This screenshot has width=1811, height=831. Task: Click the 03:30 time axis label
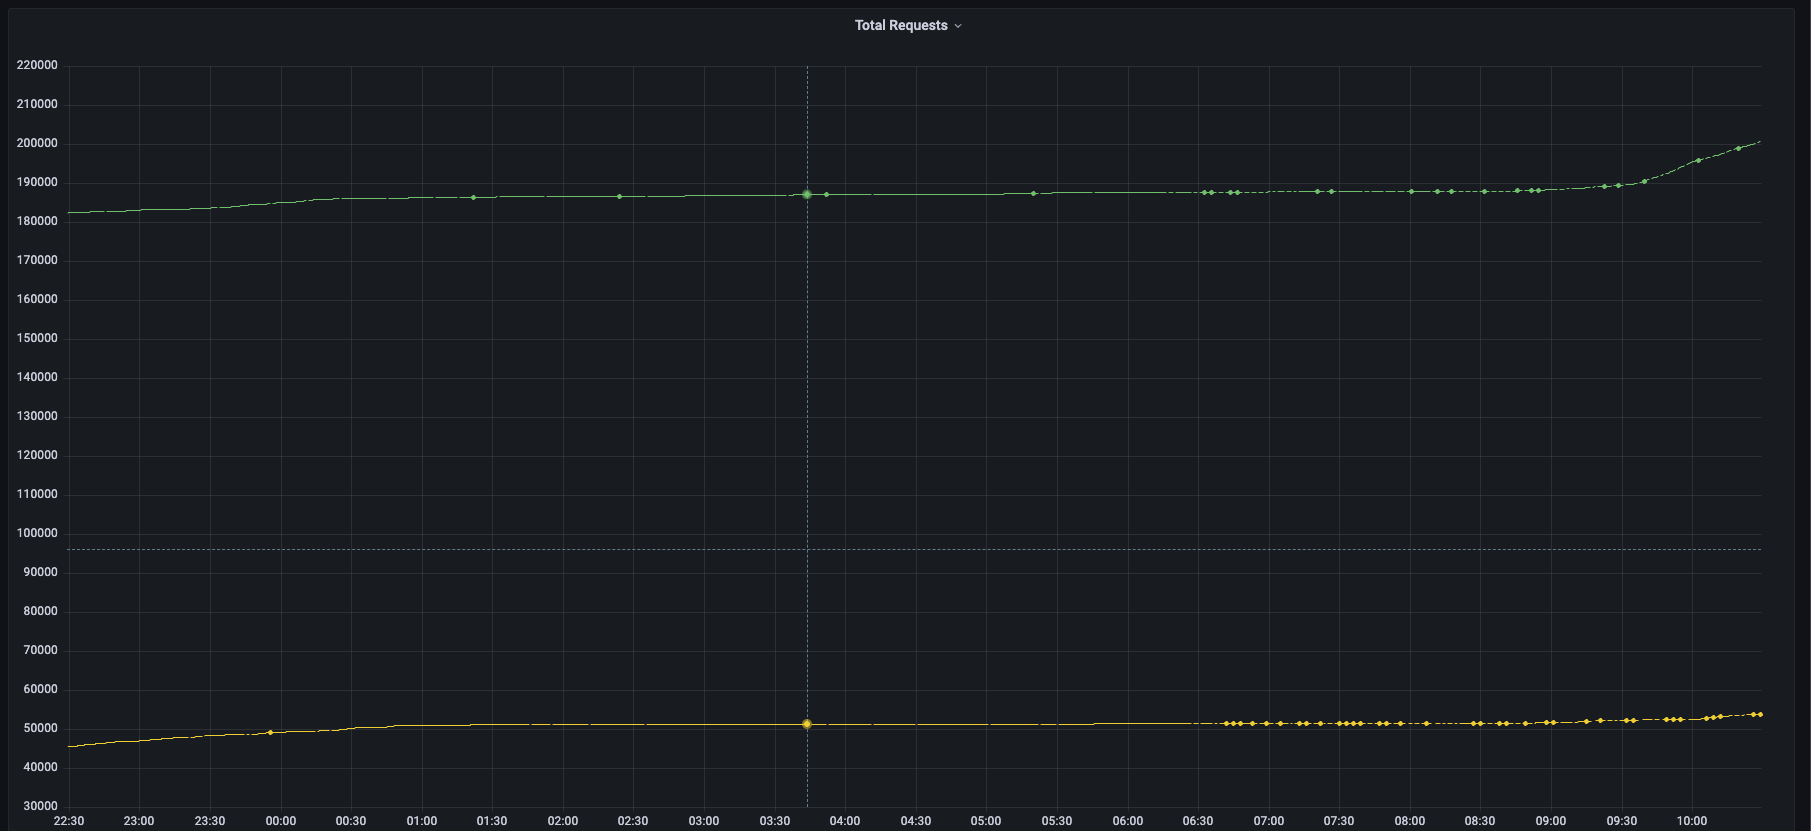tap(775, 821)
